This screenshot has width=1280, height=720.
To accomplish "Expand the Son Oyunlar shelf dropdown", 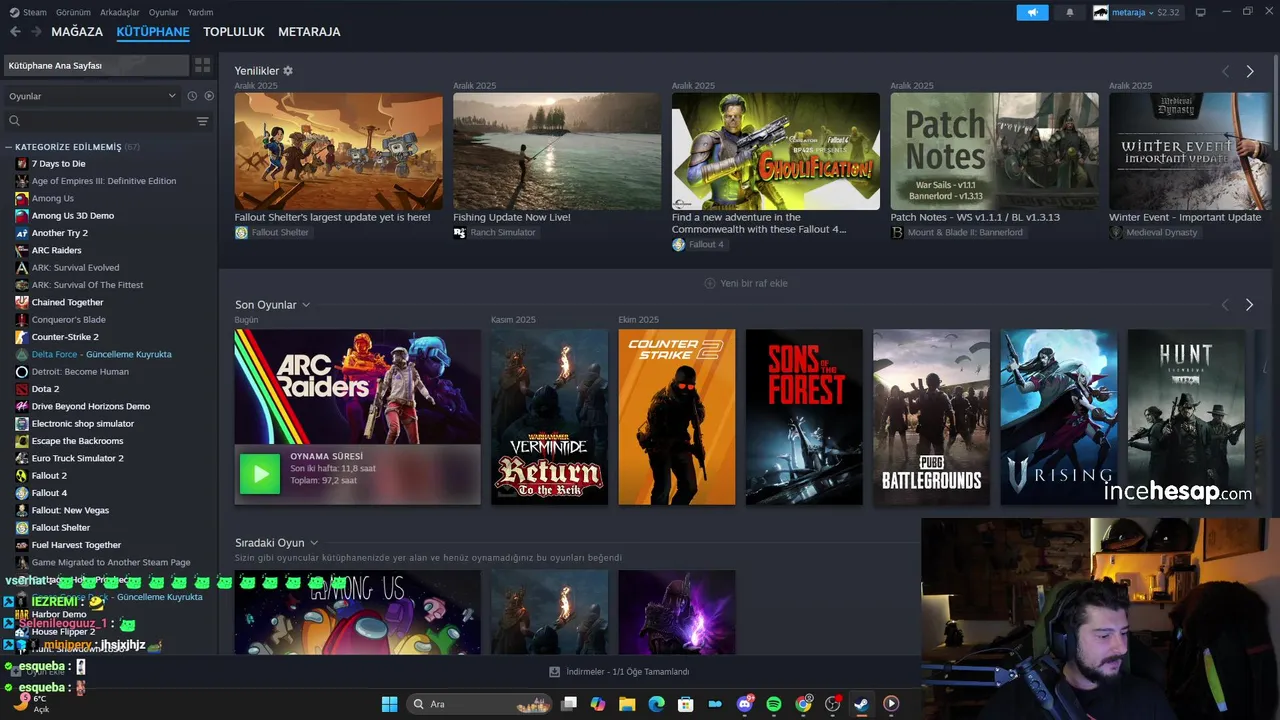I will (x=306, y=305).
